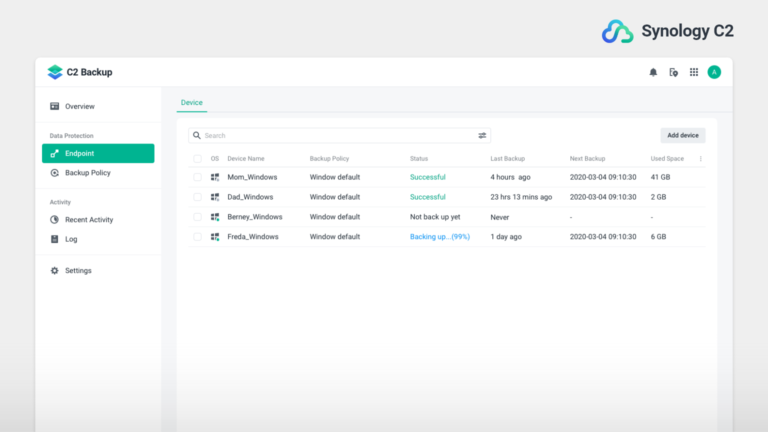Open the apps grid launcher icon
768x432 pixels.
(694, 72)
